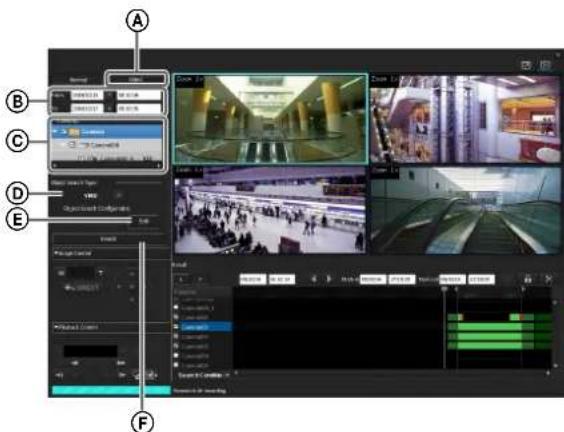Click the timeline Start date field

tap(373, 279)
